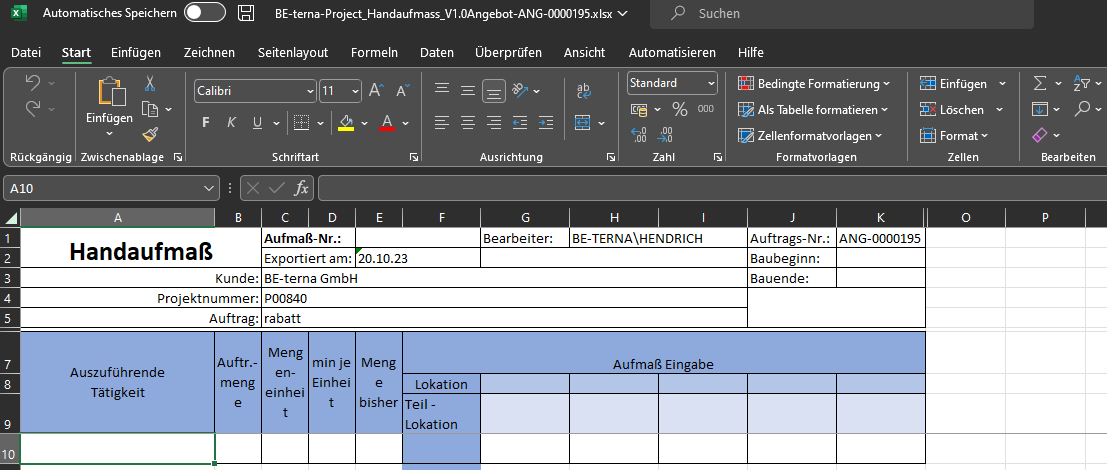Open Bedingte Formatierung menu
The image size is (1107, 470).
tap(814, 84)
